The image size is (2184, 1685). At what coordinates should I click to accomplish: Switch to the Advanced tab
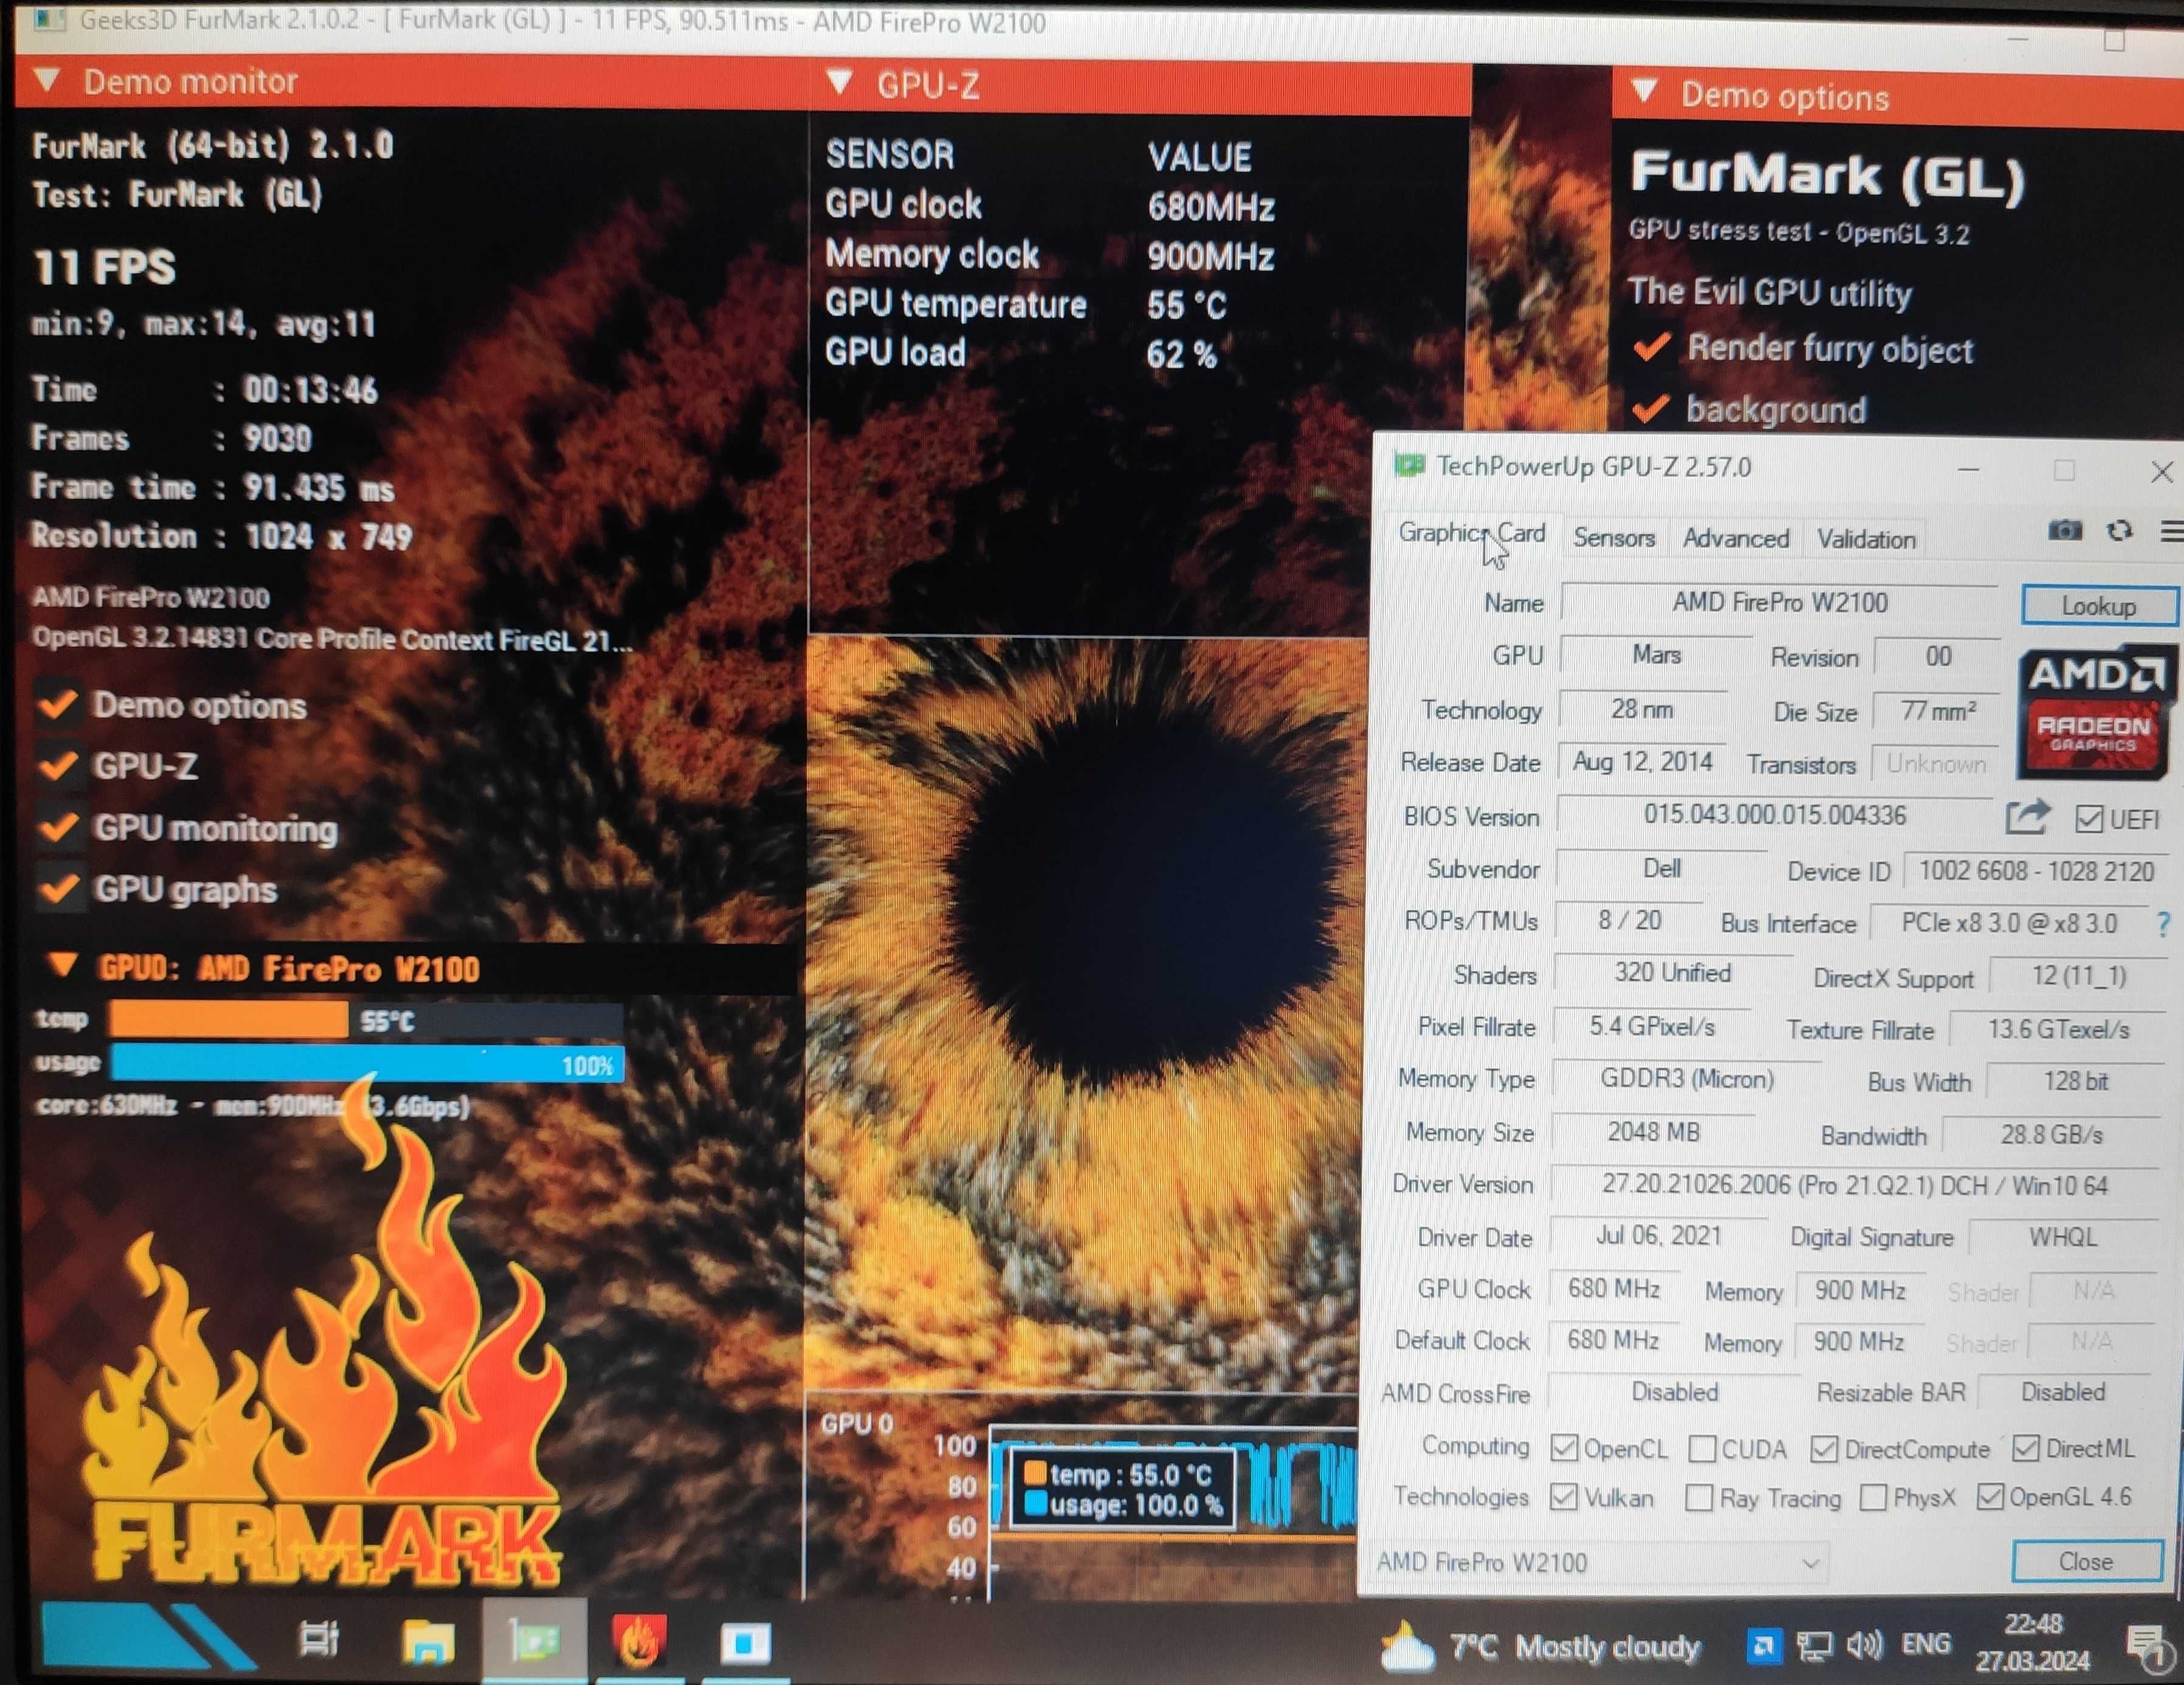point(1735,538)
